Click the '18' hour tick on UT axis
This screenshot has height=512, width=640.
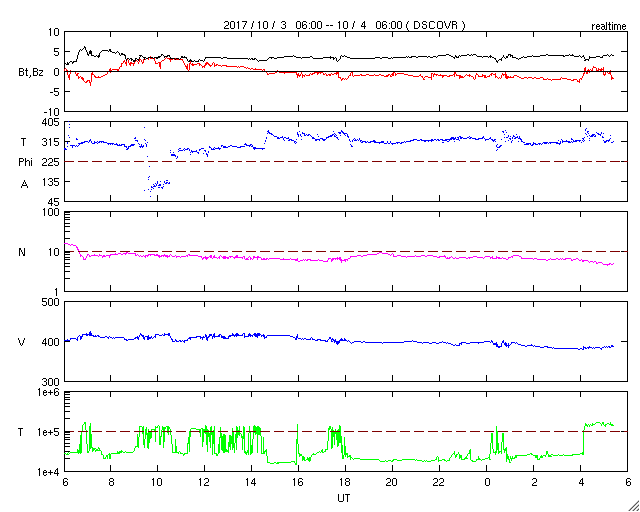(346, 482)
